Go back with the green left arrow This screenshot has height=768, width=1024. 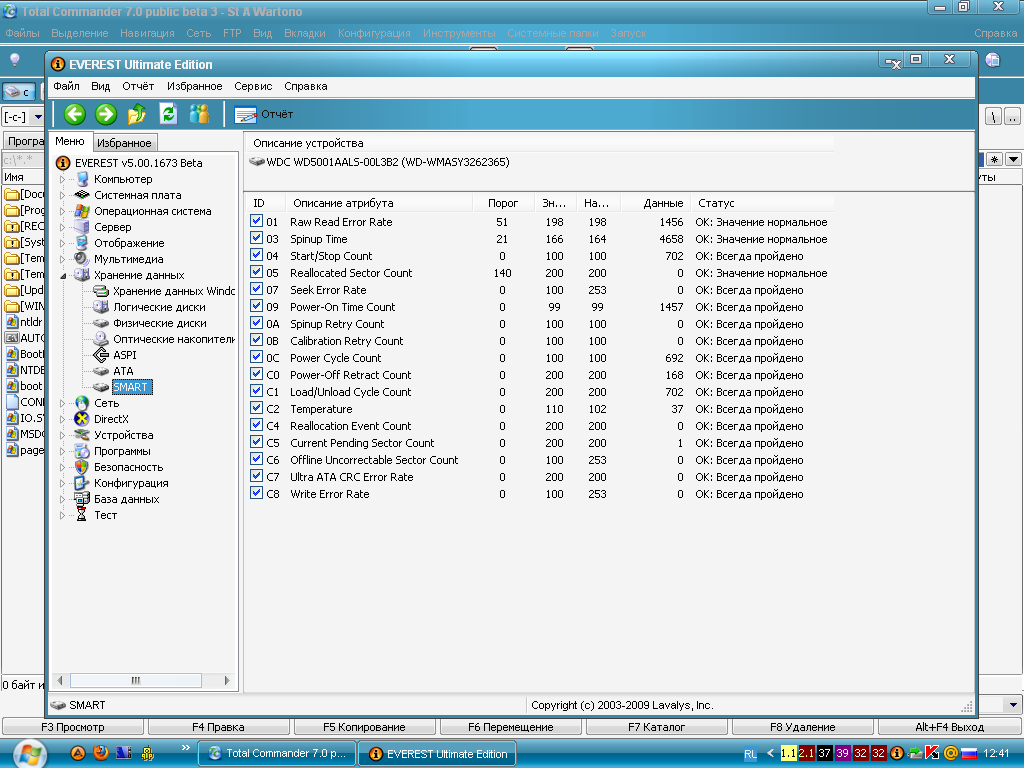click(x=74, y=114)
